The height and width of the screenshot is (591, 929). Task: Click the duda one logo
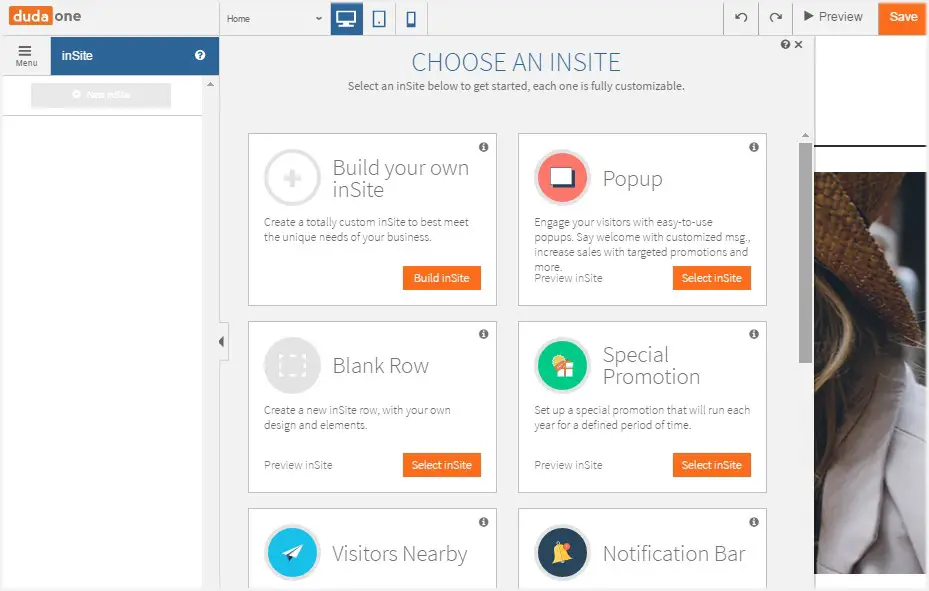tap(45, 16)
